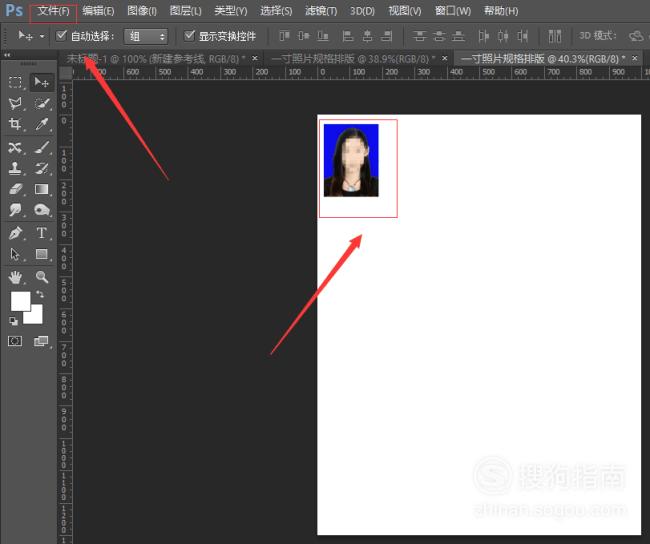Screen dimensions: 650x544
Task: Toggle the 自动选择 checkbox
Action: coord(61,35)
